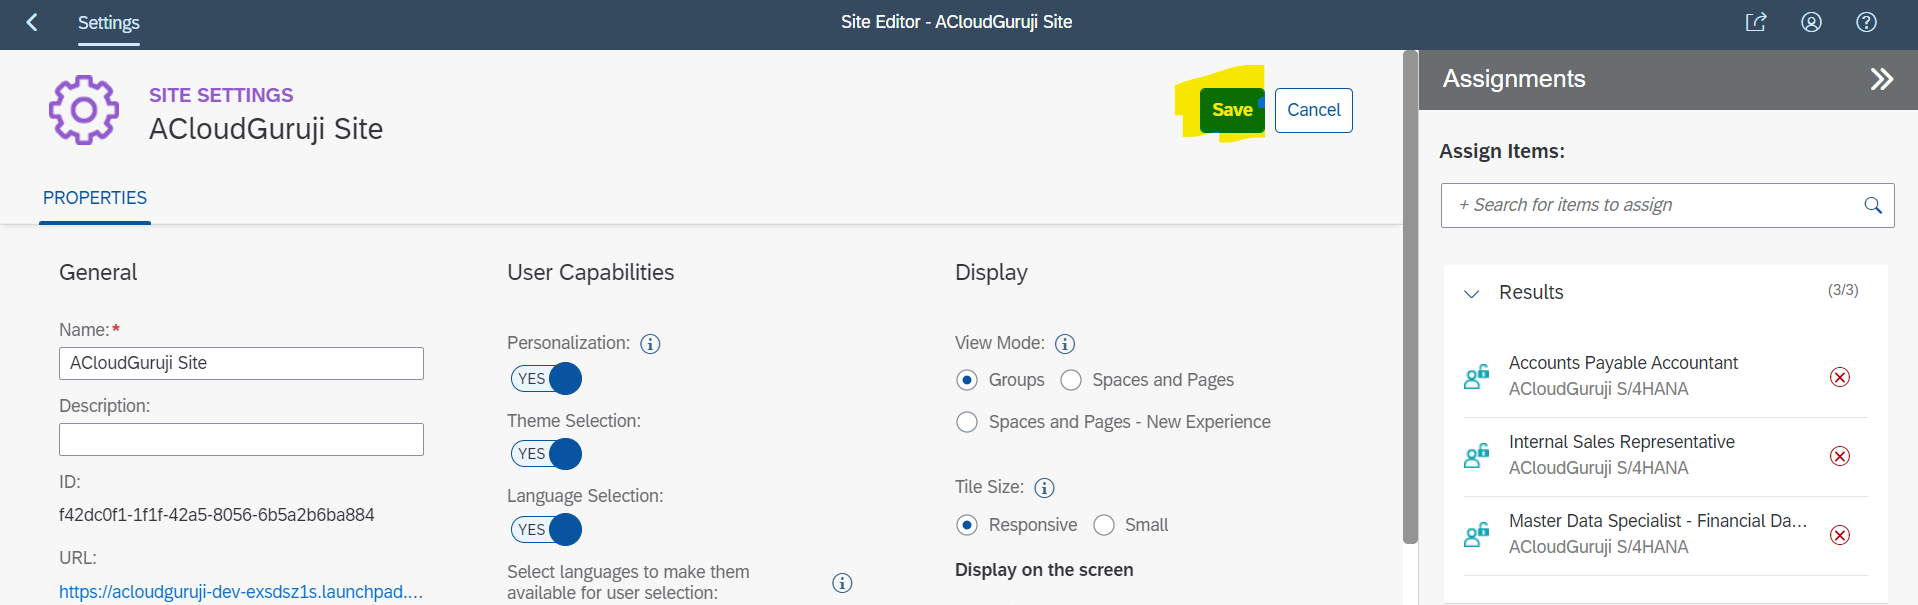Open the user profile icon
This screenshot has height=605, width=1918.
click(1811, 22)
